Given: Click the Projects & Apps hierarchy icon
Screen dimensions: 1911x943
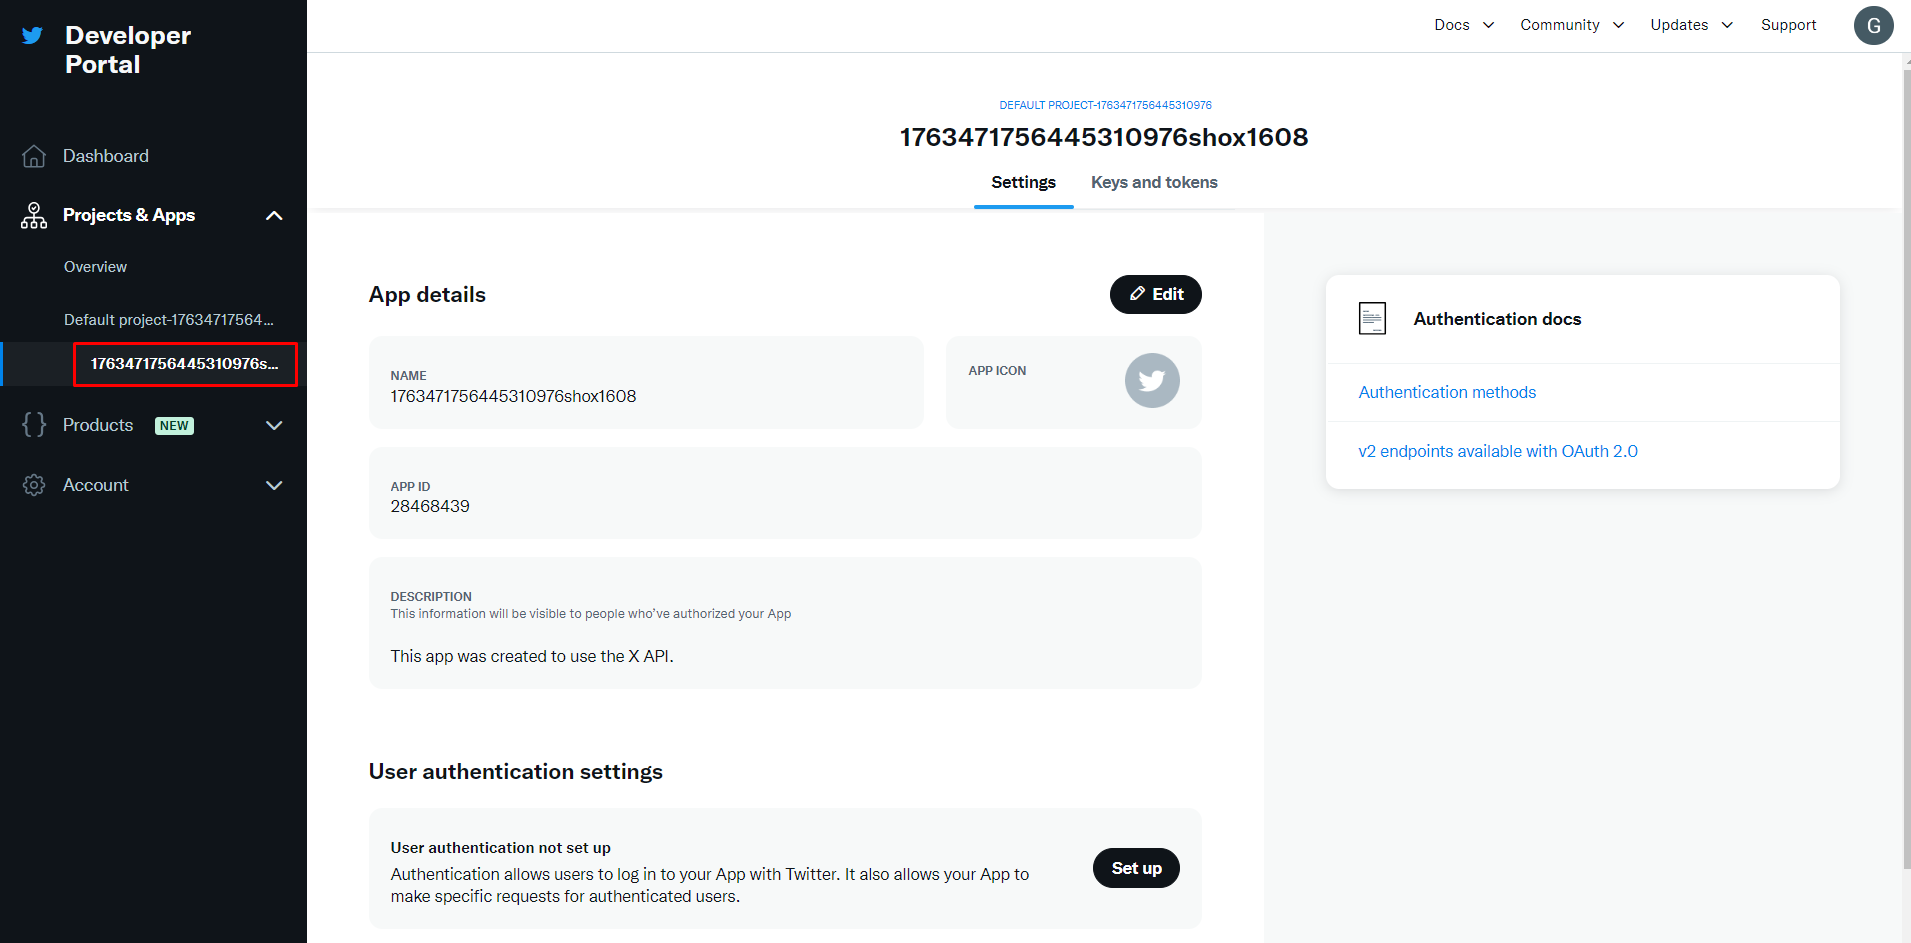Looking at the screenshot, I should 34,216.
